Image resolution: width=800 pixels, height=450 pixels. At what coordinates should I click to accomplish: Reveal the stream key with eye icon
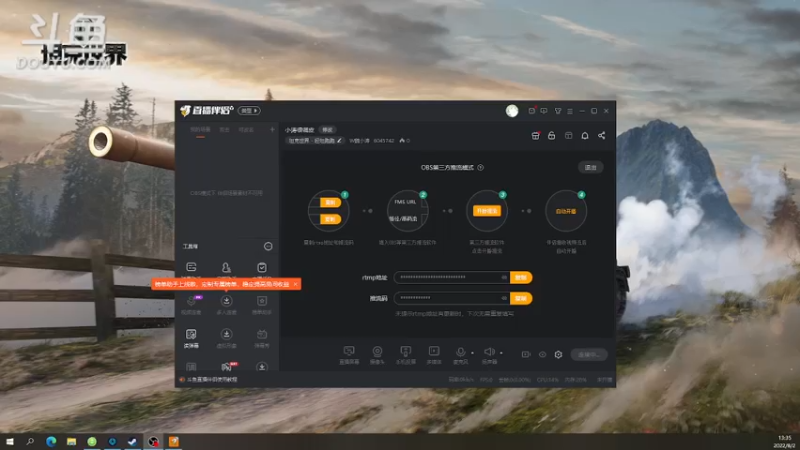504,298
